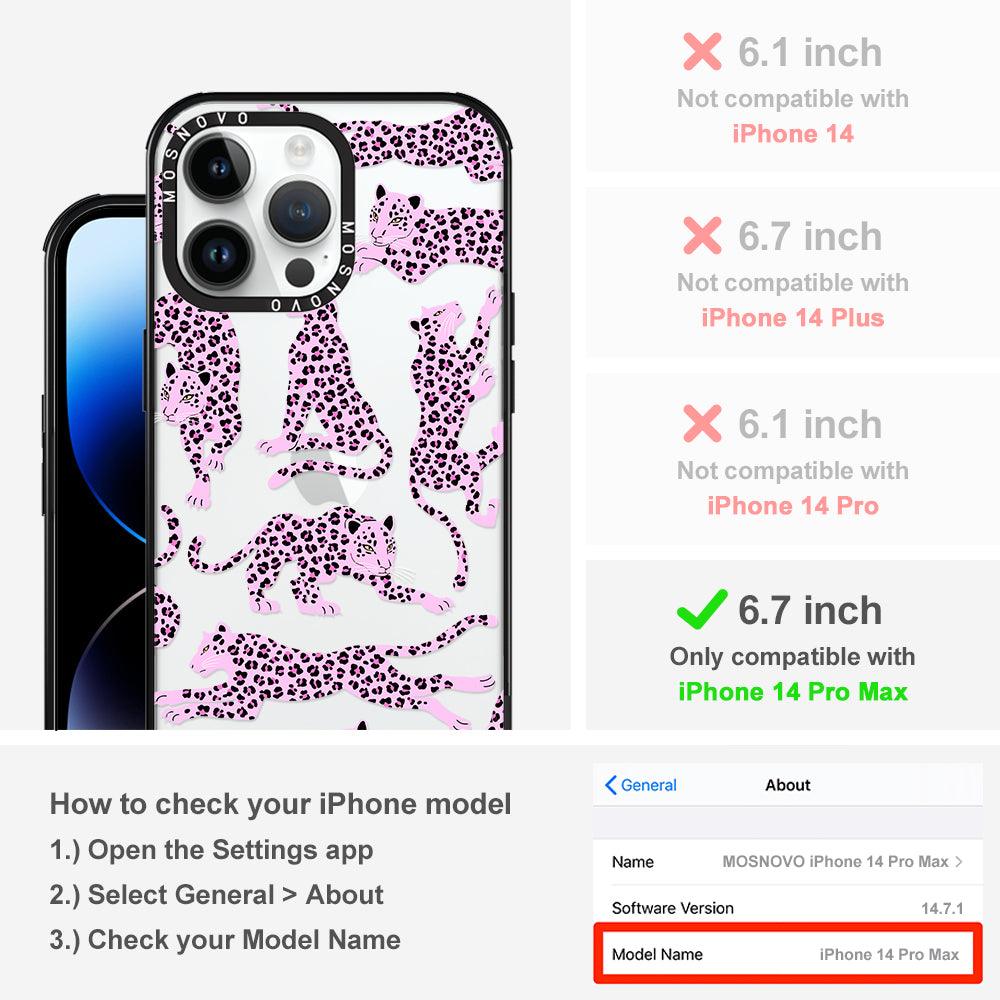Image resolution: width=1000 pixels, height=1000 pixels.
Task: Tap the blue back chevron beside General
Action: pos(610,785)
